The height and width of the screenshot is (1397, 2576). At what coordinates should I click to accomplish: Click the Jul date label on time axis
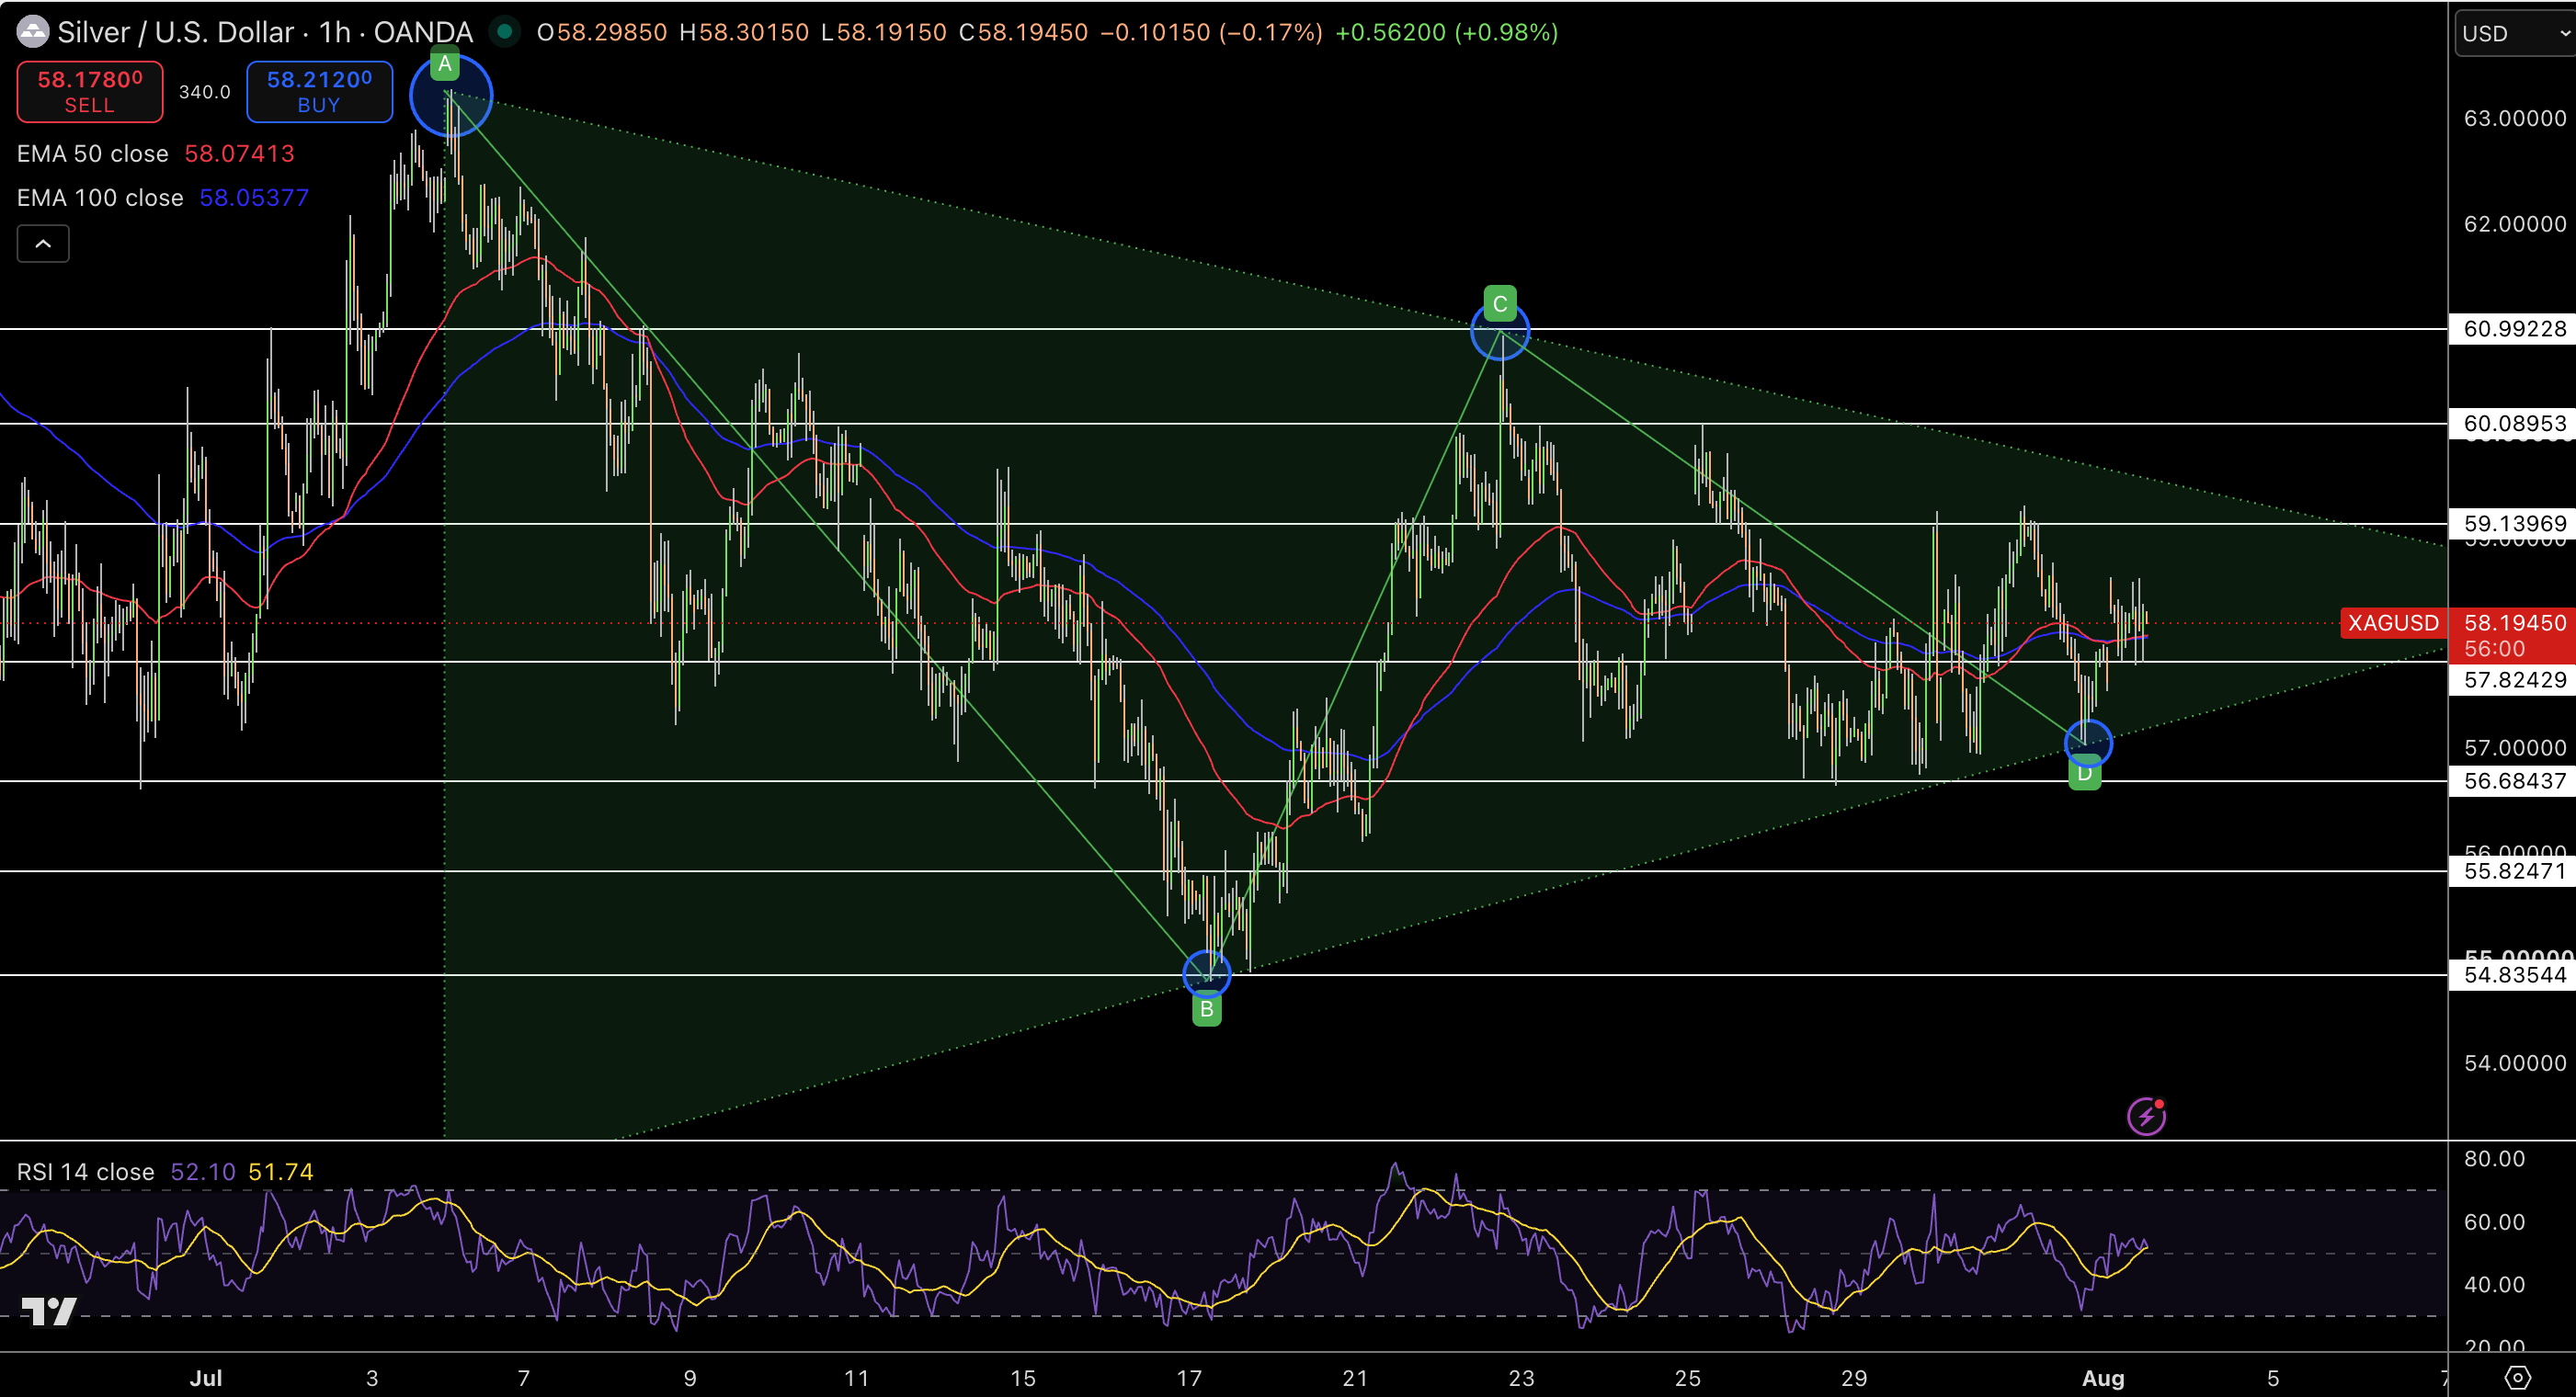(x=206, y=1378)
